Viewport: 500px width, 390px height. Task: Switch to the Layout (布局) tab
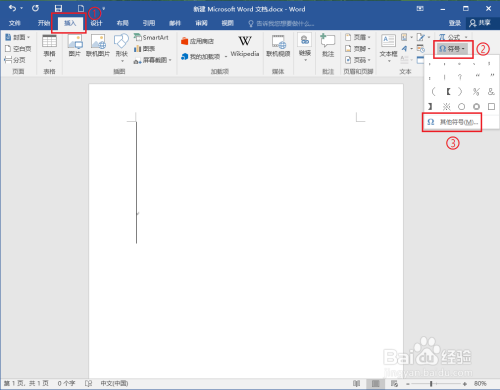[123, 23]
